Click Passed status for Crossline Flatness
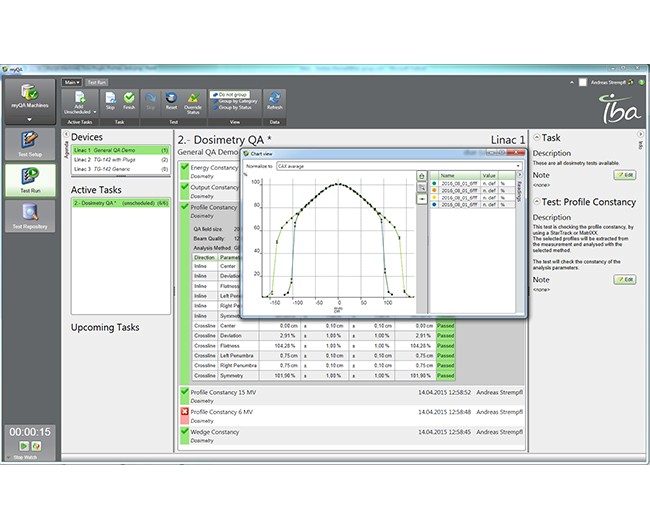Viewport: 650px width, 530px height. pyautogui.click(x=446, y=346)
